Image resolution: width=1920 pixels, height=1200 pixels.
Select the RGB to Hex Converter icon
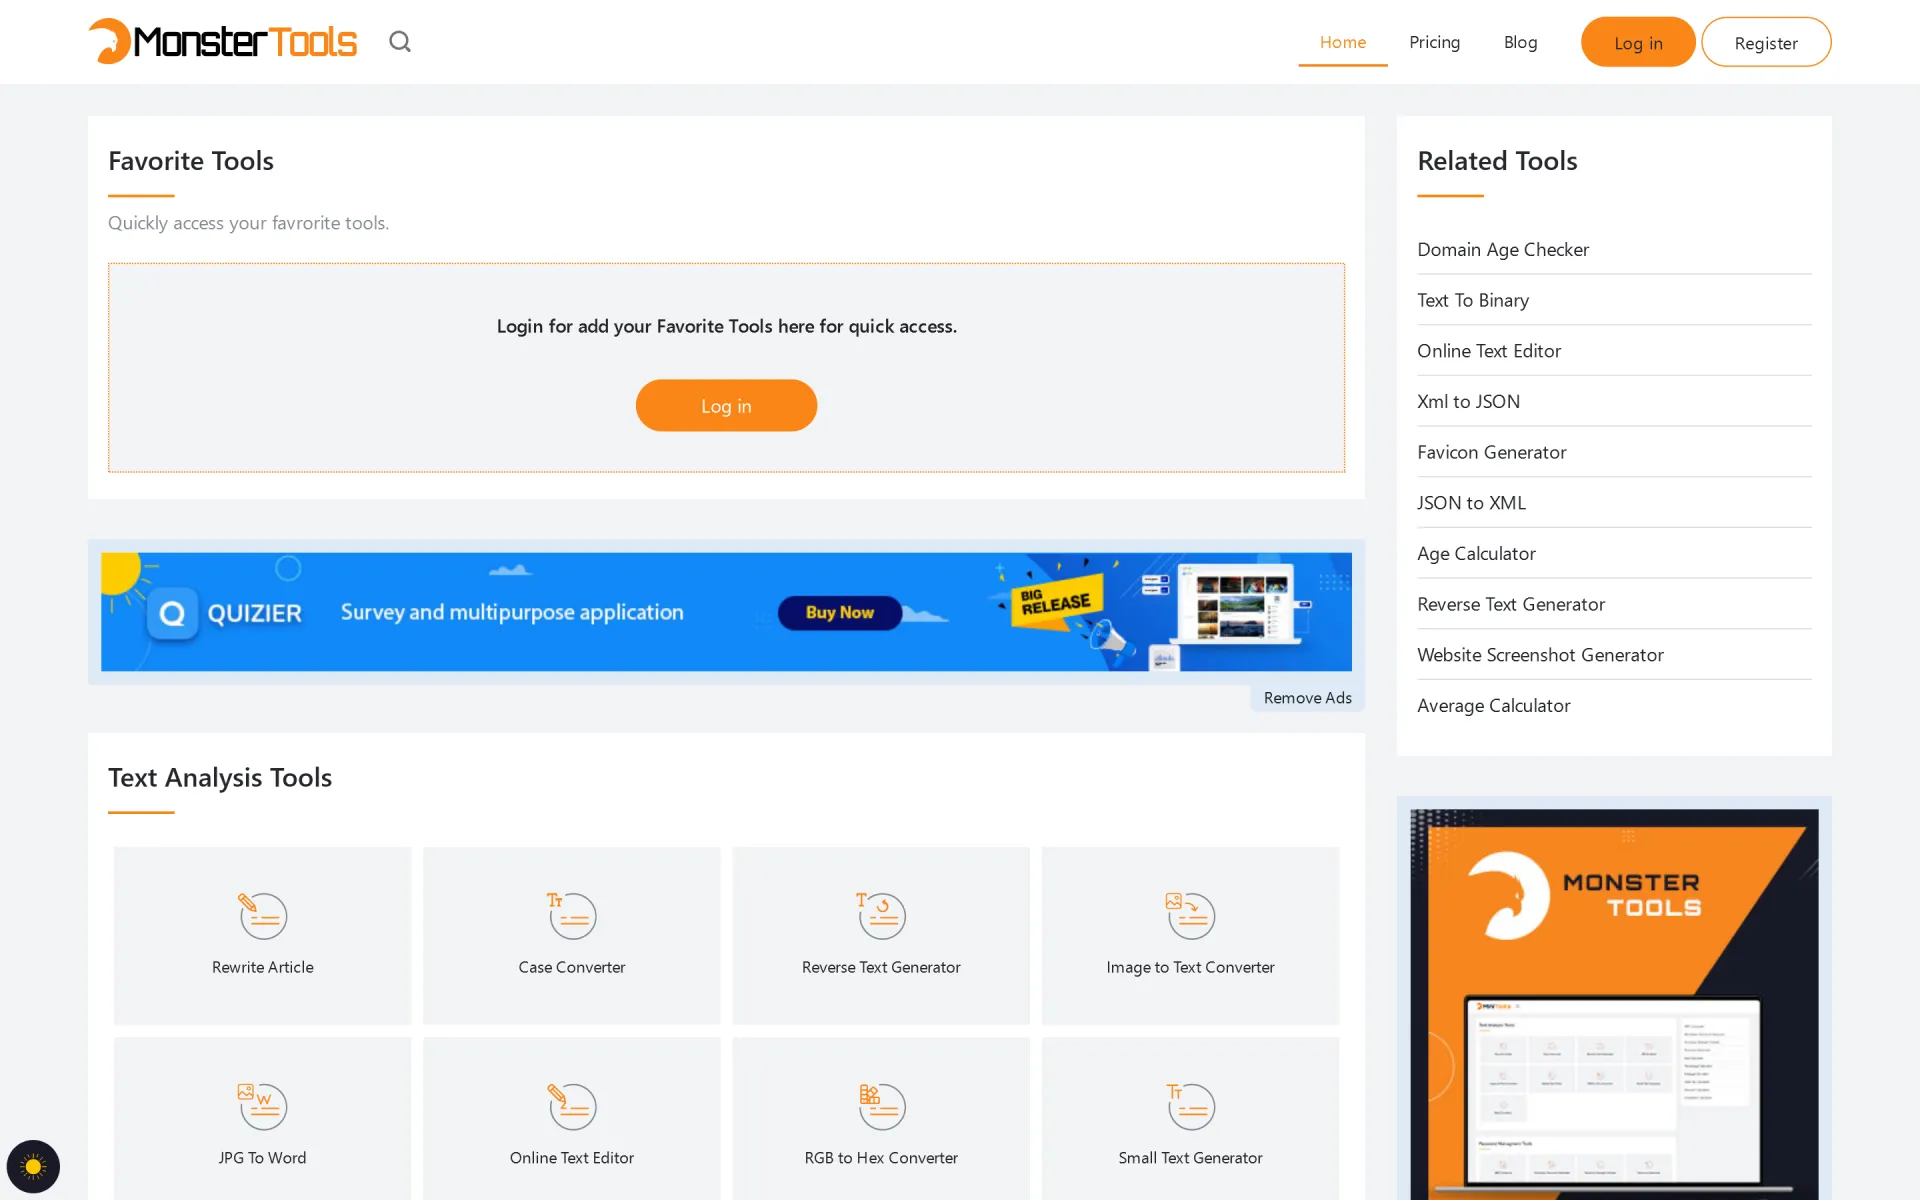pyautogui.click(x=880, y=1105)
